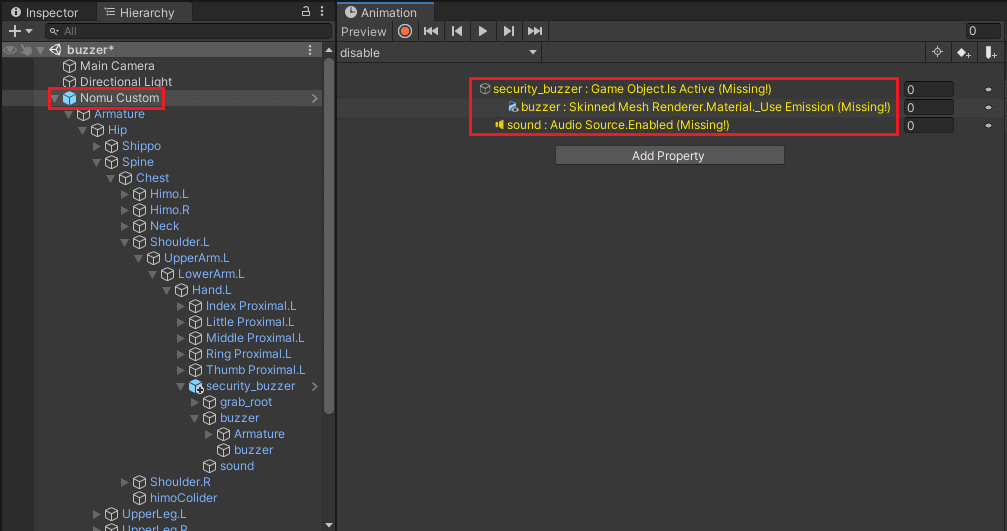Switch to the Inspector tab
Screen dimensions: 1007x531
pos(44,12)
